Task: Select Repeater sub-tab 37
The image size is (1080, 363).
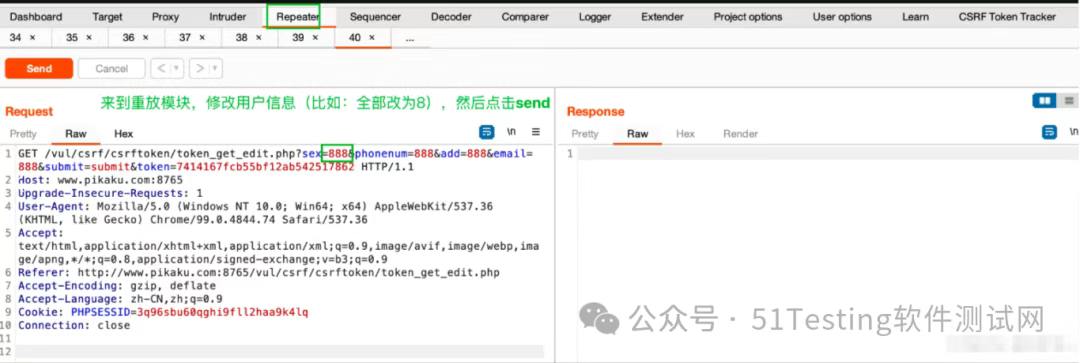Action: 185,38
